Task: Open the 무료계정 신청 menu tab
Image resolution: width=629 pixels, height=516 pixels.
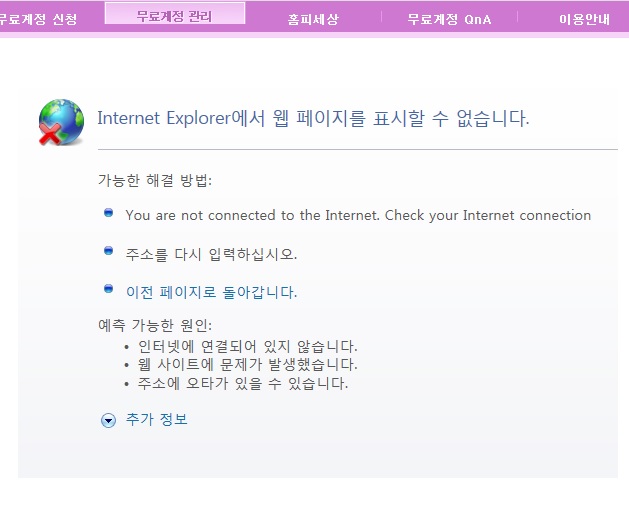Action: point(37,19)
